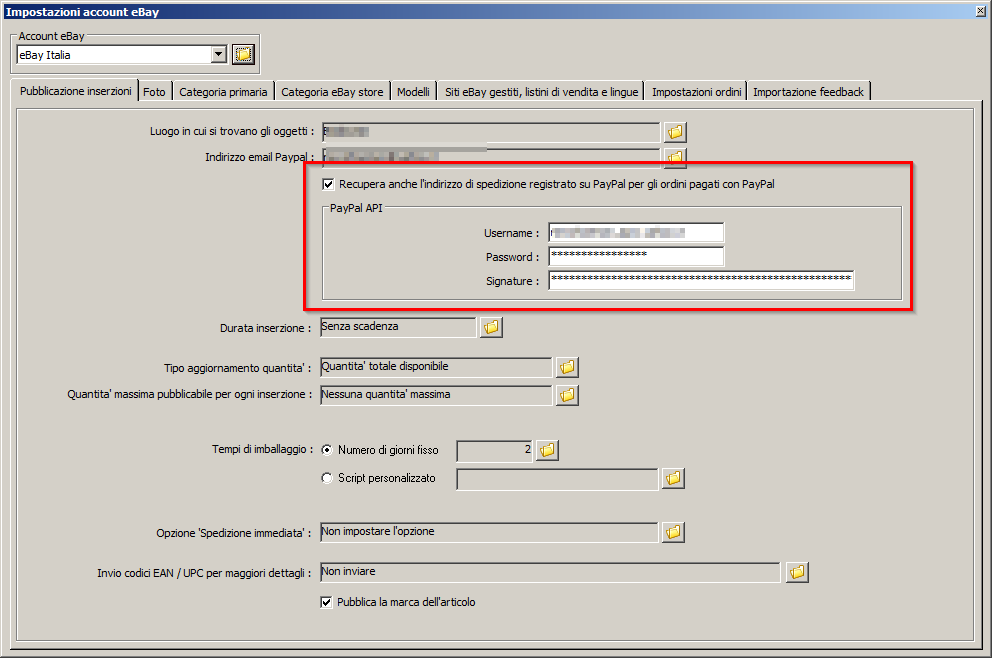Image resolution: width=992 pixels, height=658 pixels.
Task: Click the Non impostare l'opzione field
Action: tap(489, 532)
